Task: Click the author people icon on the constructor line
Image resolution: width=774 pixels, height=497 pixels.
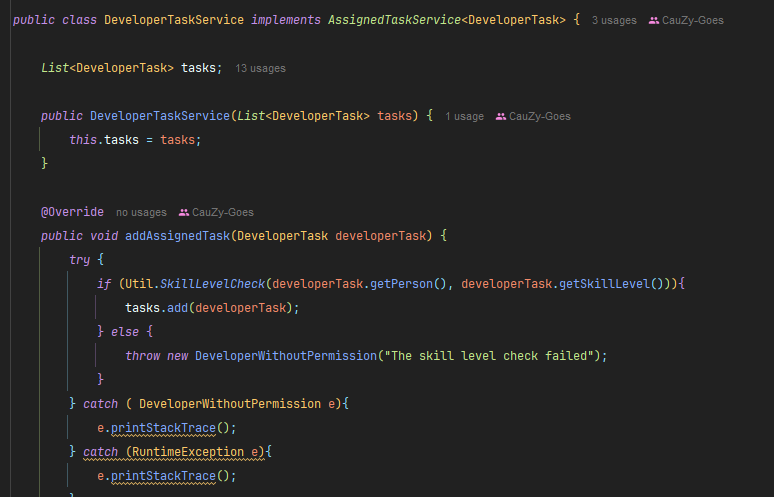Action: point(501,116)
